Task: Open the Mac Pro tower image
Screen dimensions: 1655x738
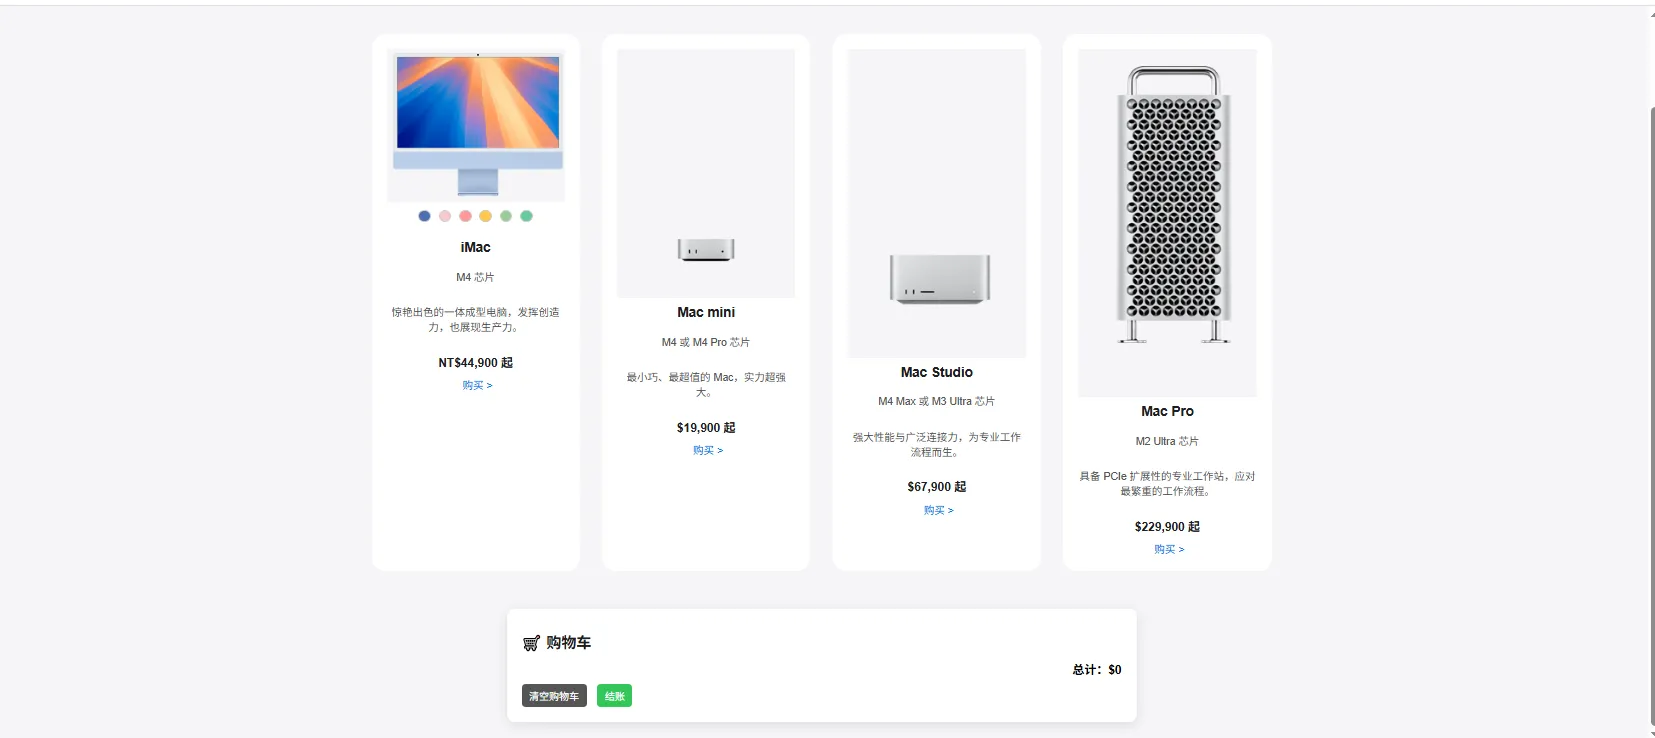Action: [x=1167, y=223]
